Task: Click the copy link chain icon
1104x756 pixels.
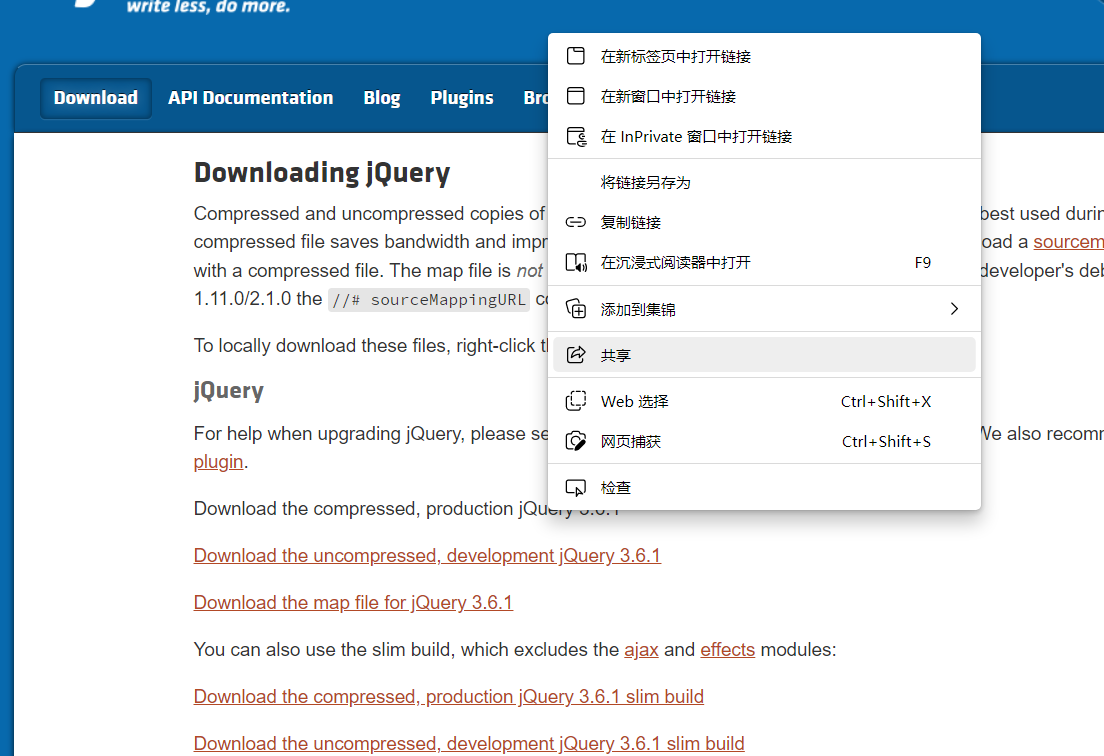Action: (576, 222)
